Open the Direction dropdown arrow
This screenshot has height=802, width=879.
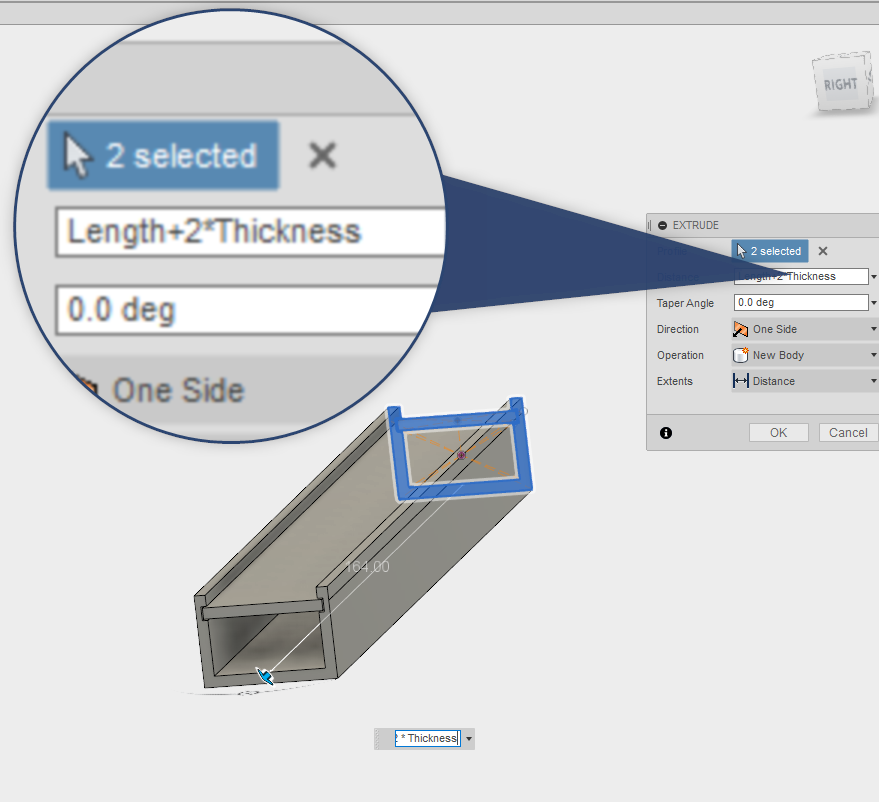[873, 329]
